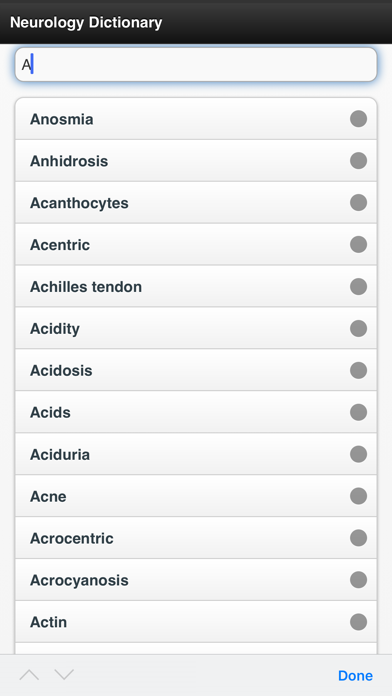Open the Acids dictionary entry

pos(196,412)
